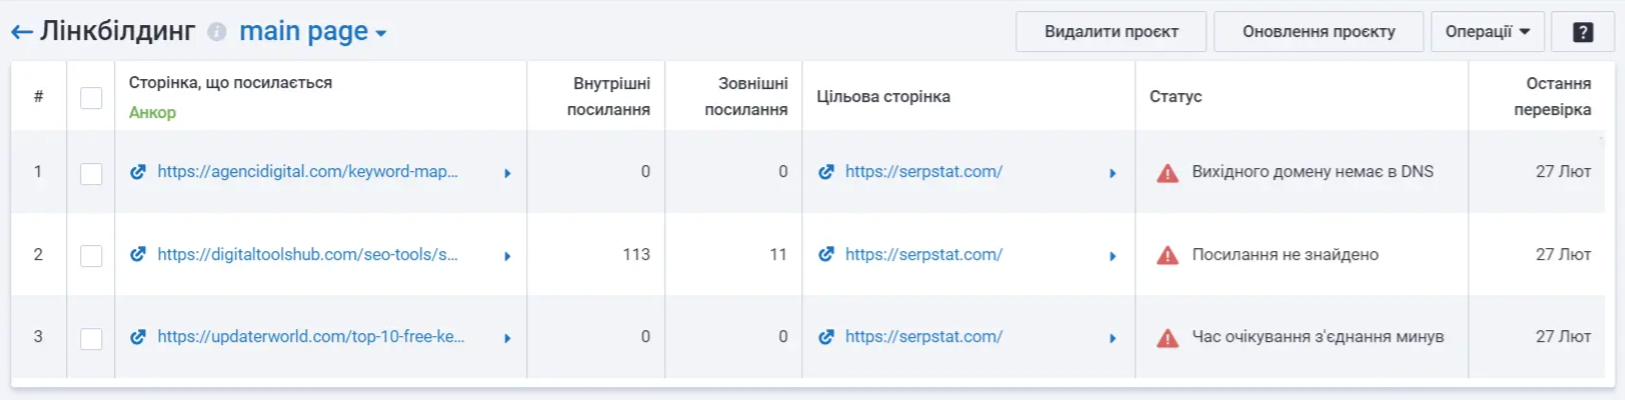The width and height of the screenshot is (1625, 400).
Task: Tick the checkbox for row 2
Action: (91, 256)
